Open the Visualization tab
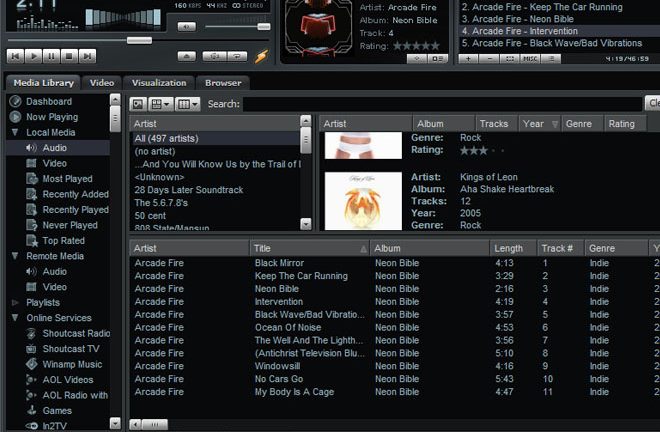660x432 pixels. [x=159, y=83]
